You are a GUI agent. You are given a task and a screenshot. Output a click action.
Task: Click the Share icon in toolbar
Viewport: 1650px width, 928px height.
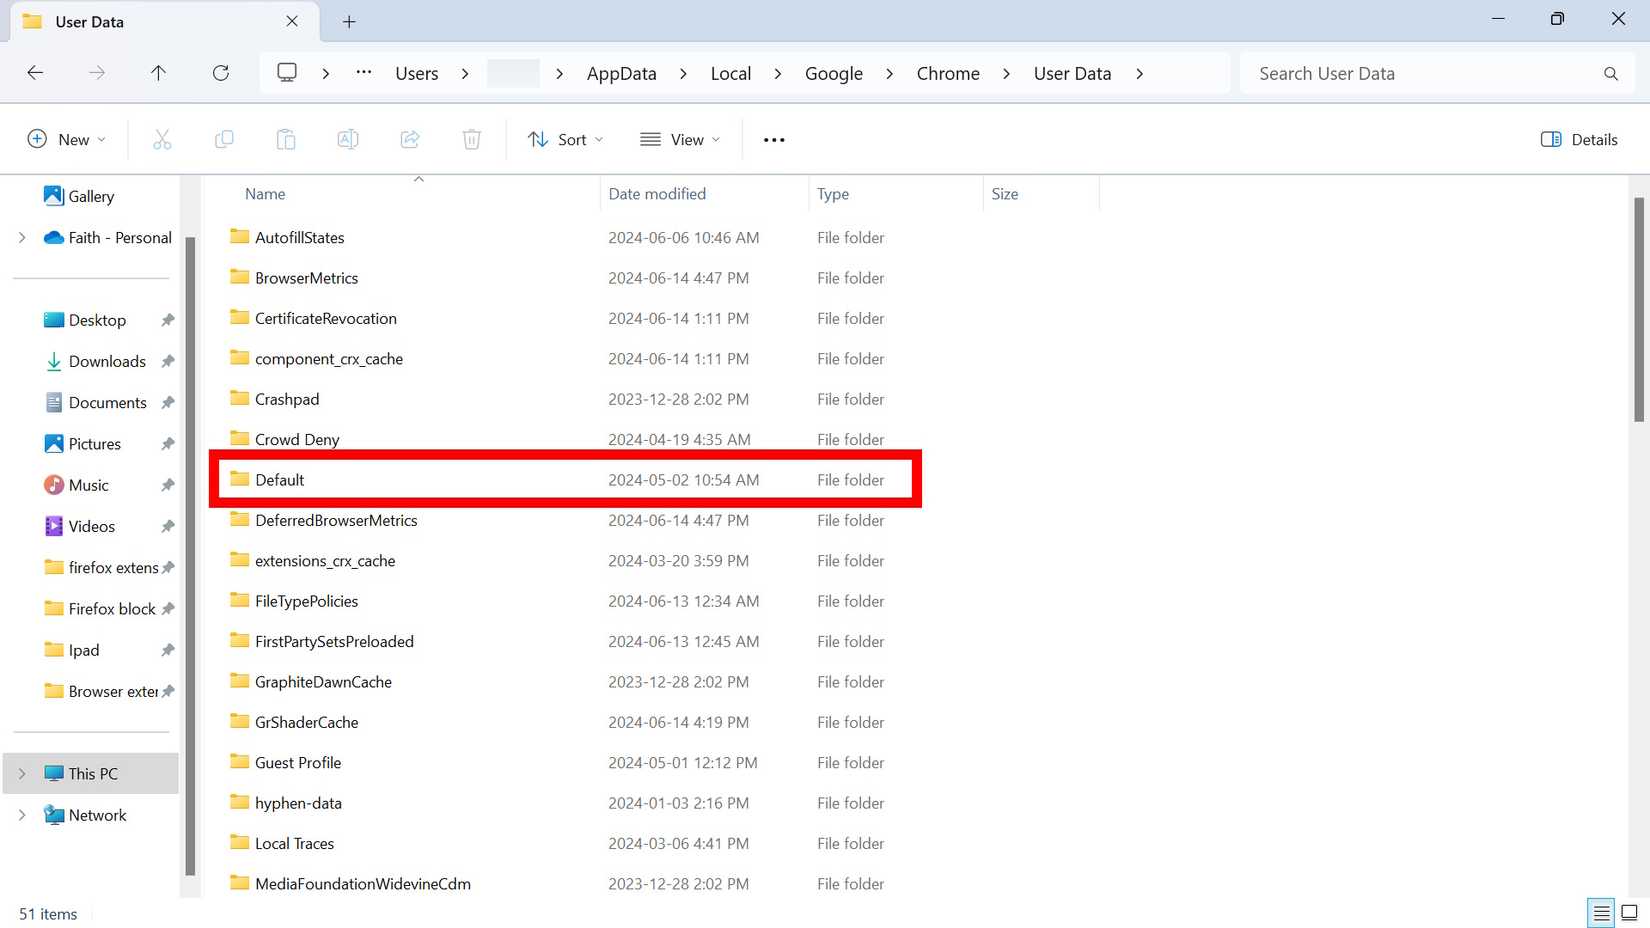click(410, 139)
